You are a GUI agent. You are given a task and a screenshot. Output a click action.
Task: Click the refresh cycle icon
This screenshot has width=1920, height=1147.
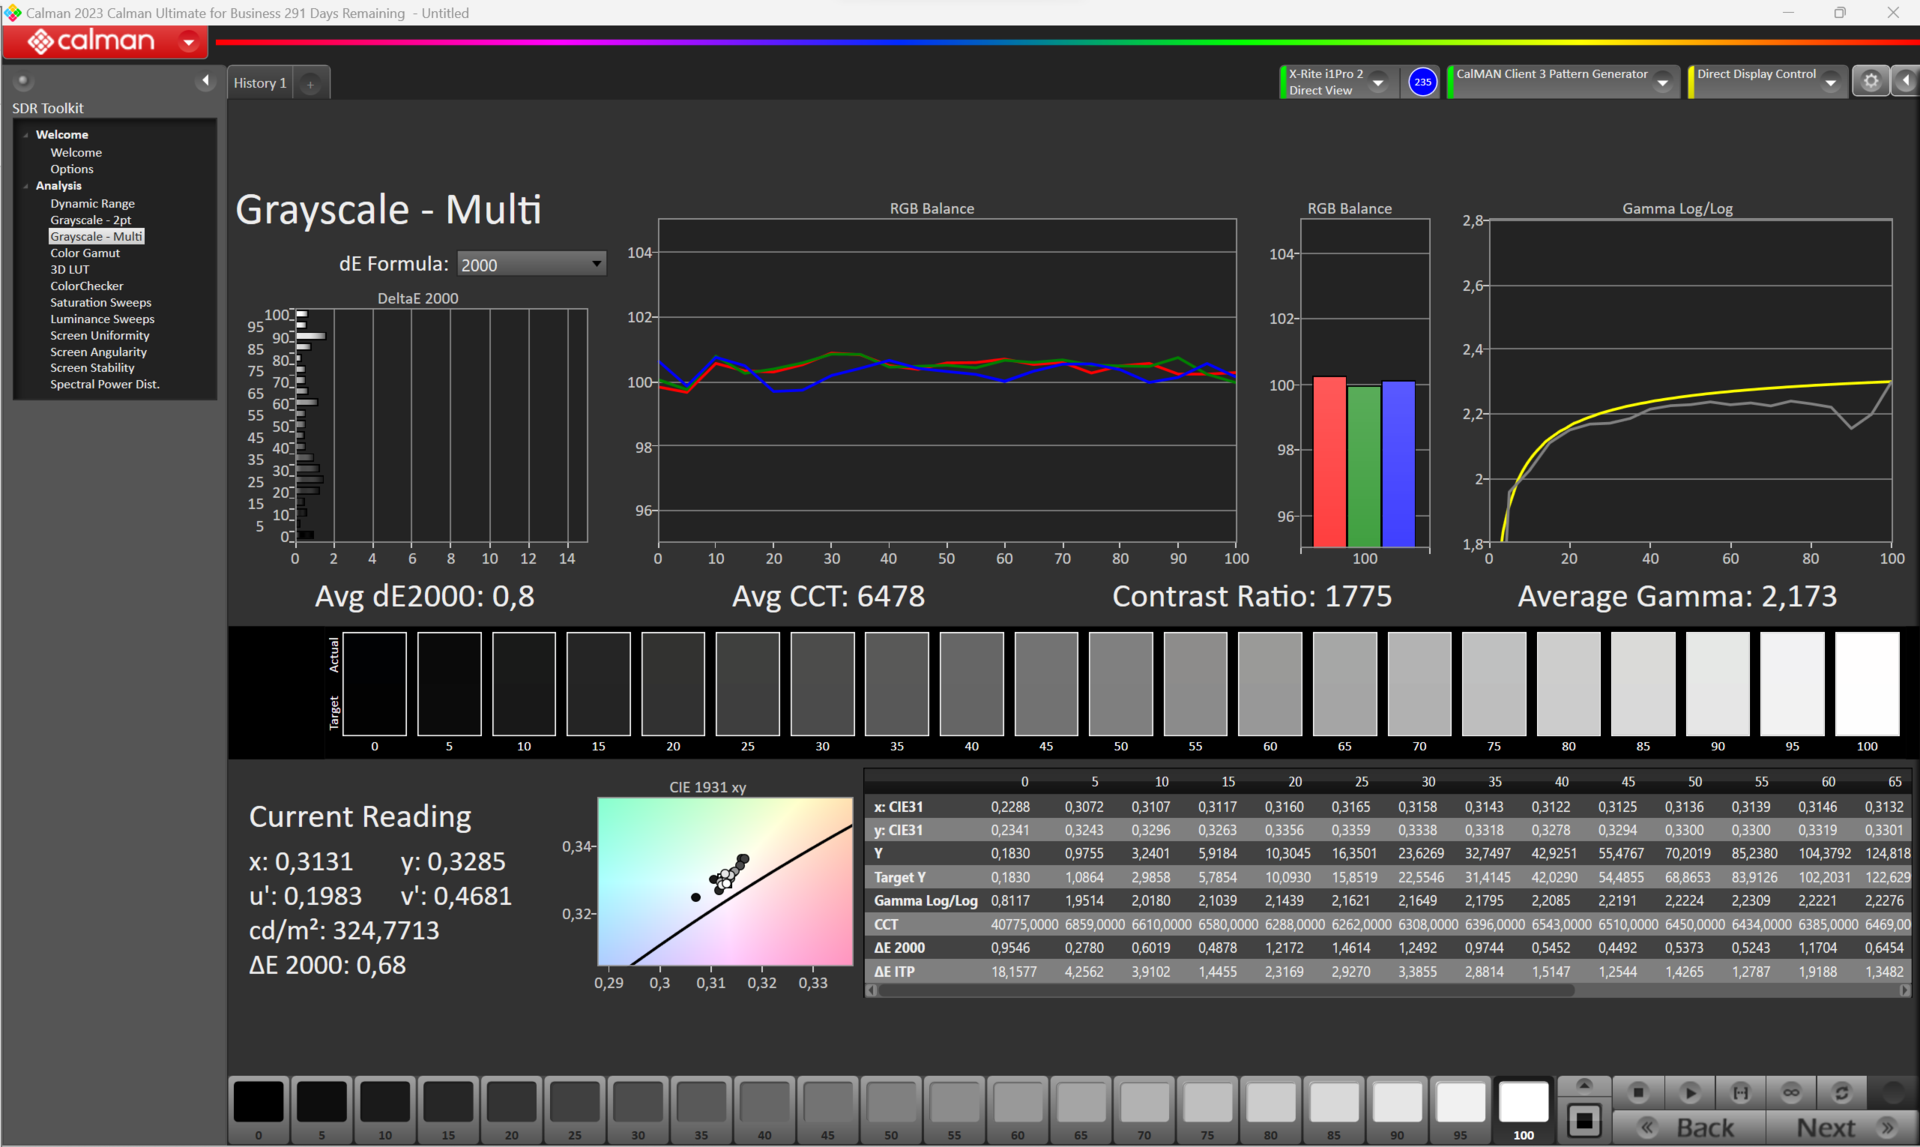click(x=1842, y=1092)
